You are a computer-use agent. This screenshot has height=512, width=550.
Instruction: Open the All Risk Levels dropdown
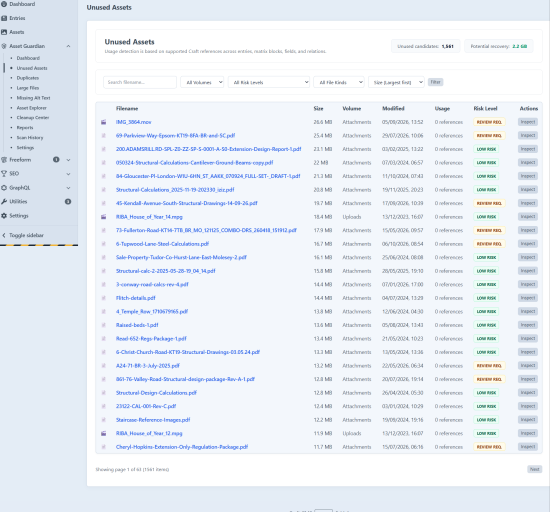pos(269,82)
